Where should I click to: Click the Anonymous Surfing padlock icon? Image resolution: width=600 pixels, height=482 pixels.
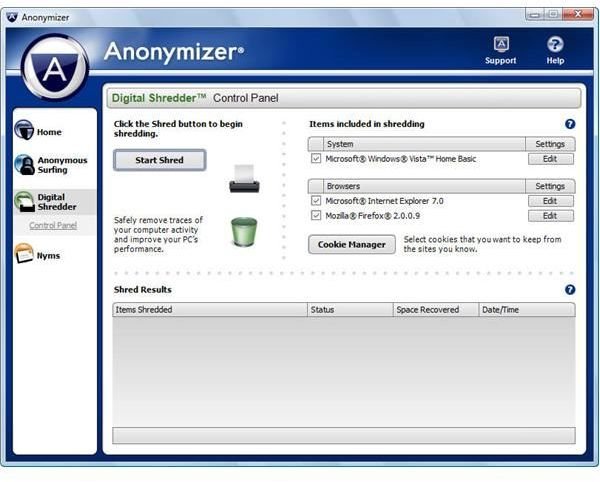(x=25, y=164)
